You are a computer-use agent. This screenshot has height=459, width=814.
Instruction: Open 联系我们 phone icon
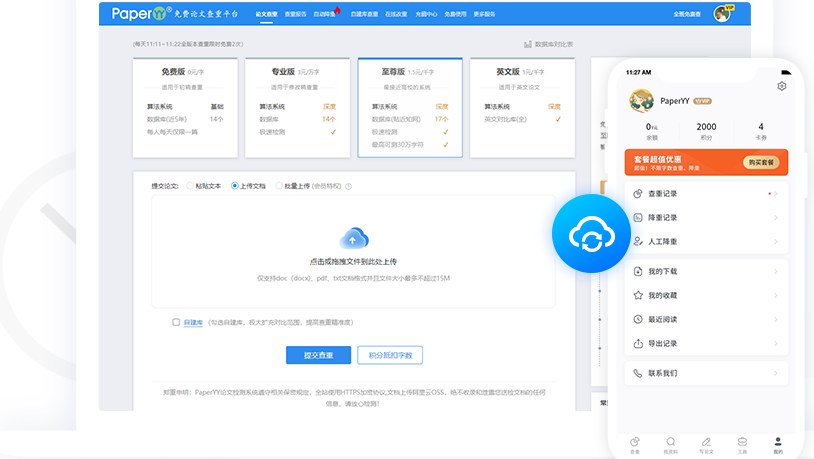tap(638, 373)
